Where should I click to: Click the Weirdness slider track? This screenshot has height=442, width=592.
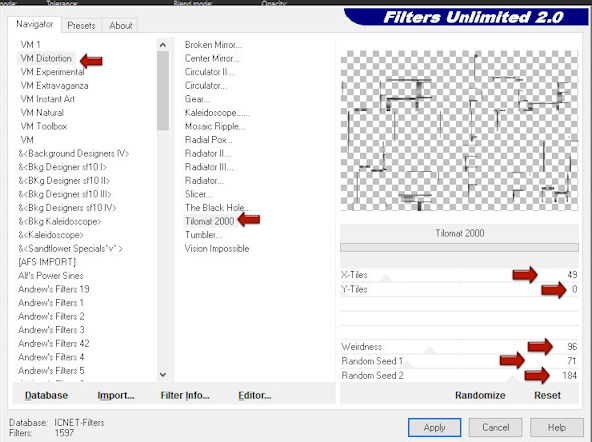point(459,347)
